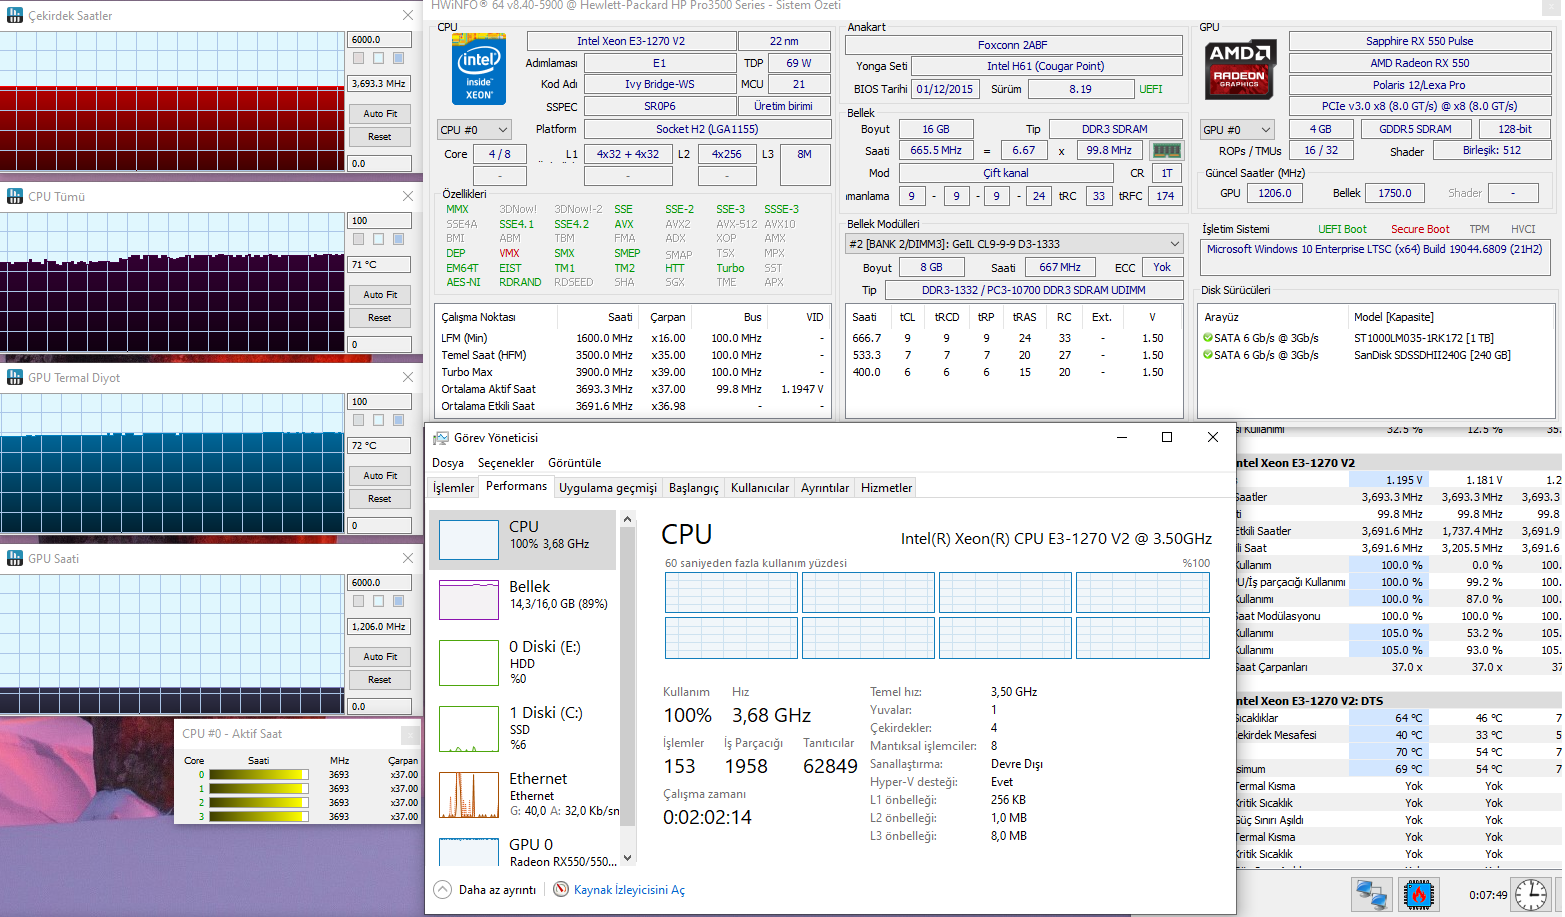Toggle blue checkbox in GPU Saati graph
This screenshot has height=917, width=1565.
398,601
